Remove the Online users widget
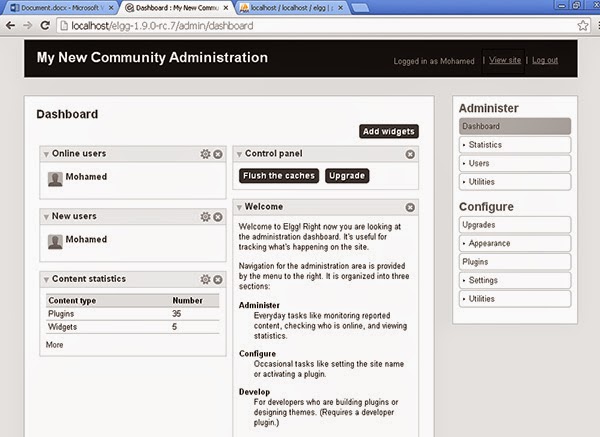The image size is (600, 437). [x=218, y=154]
